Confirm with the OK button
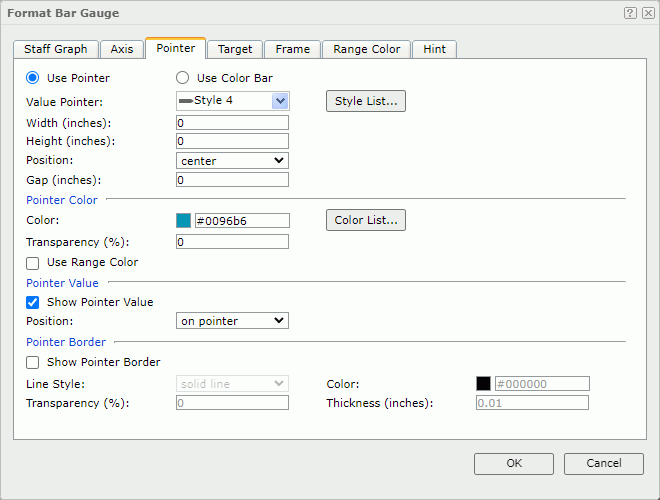The image size is (660, 500). pyautogui.click(x=514, y=464)
